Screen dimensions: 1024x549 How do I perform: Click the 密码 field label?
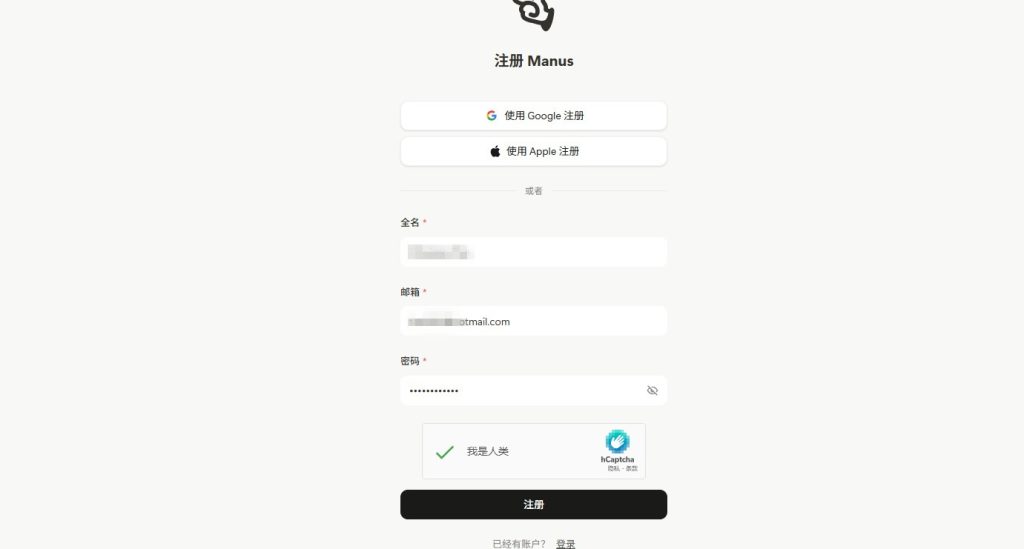tap(410, 361)
